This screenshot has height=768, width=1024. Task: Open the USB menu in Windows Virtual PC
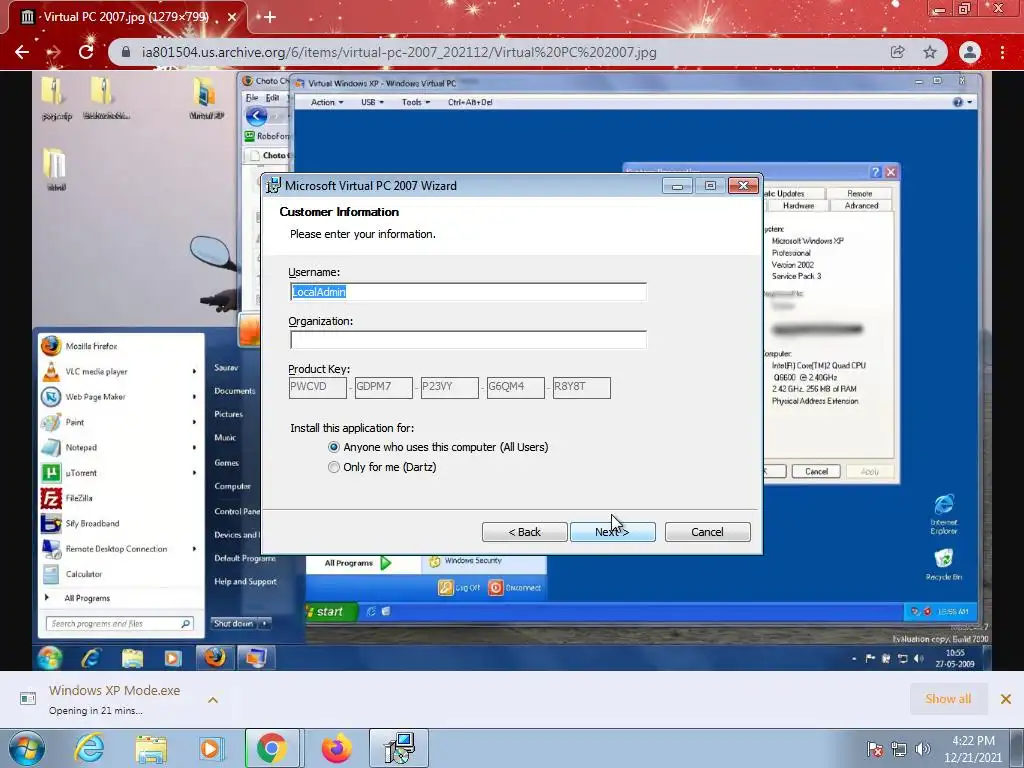372,103
